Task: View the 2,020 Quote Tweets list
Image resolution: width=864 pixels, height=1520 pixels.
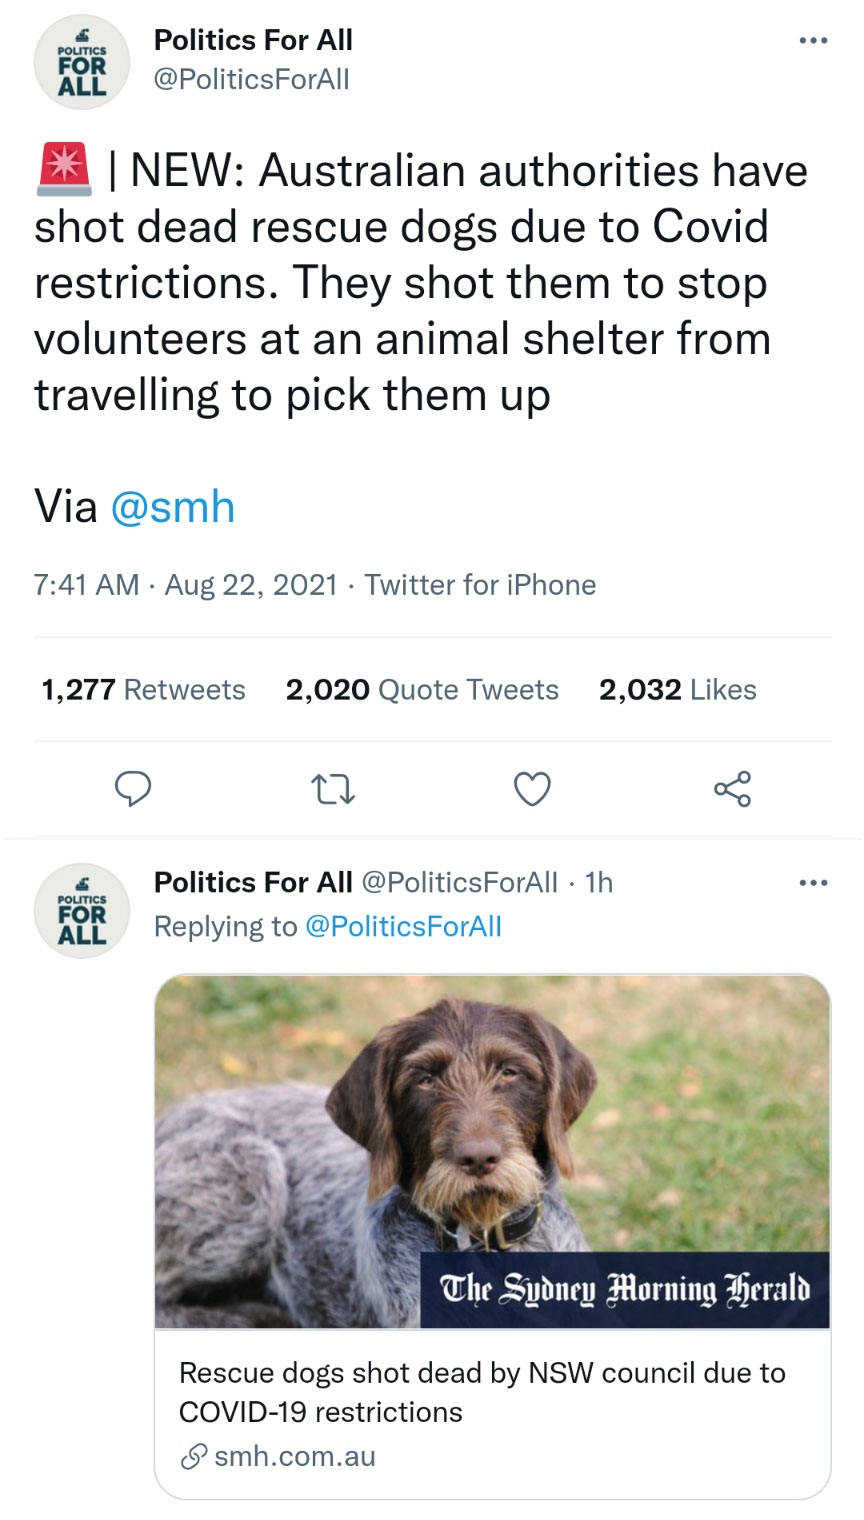Action: click(x=422, y=690)
